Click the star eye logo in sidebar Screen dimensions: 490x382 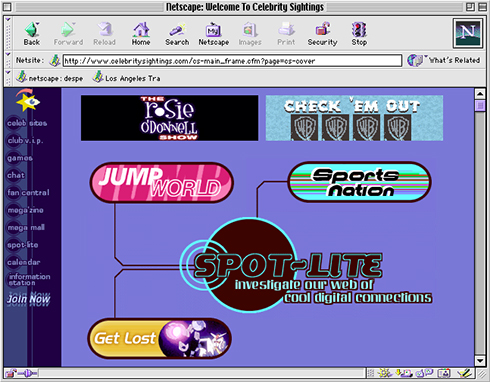coord(28,102)
